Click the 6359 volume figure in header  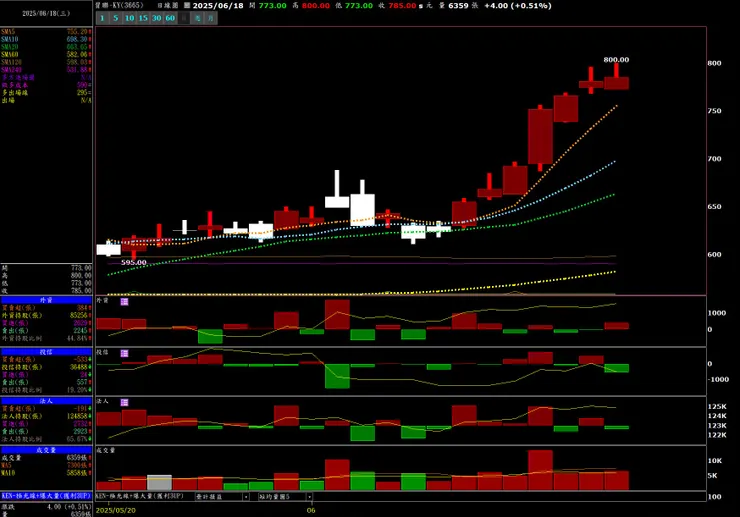(x=458, y=6)
